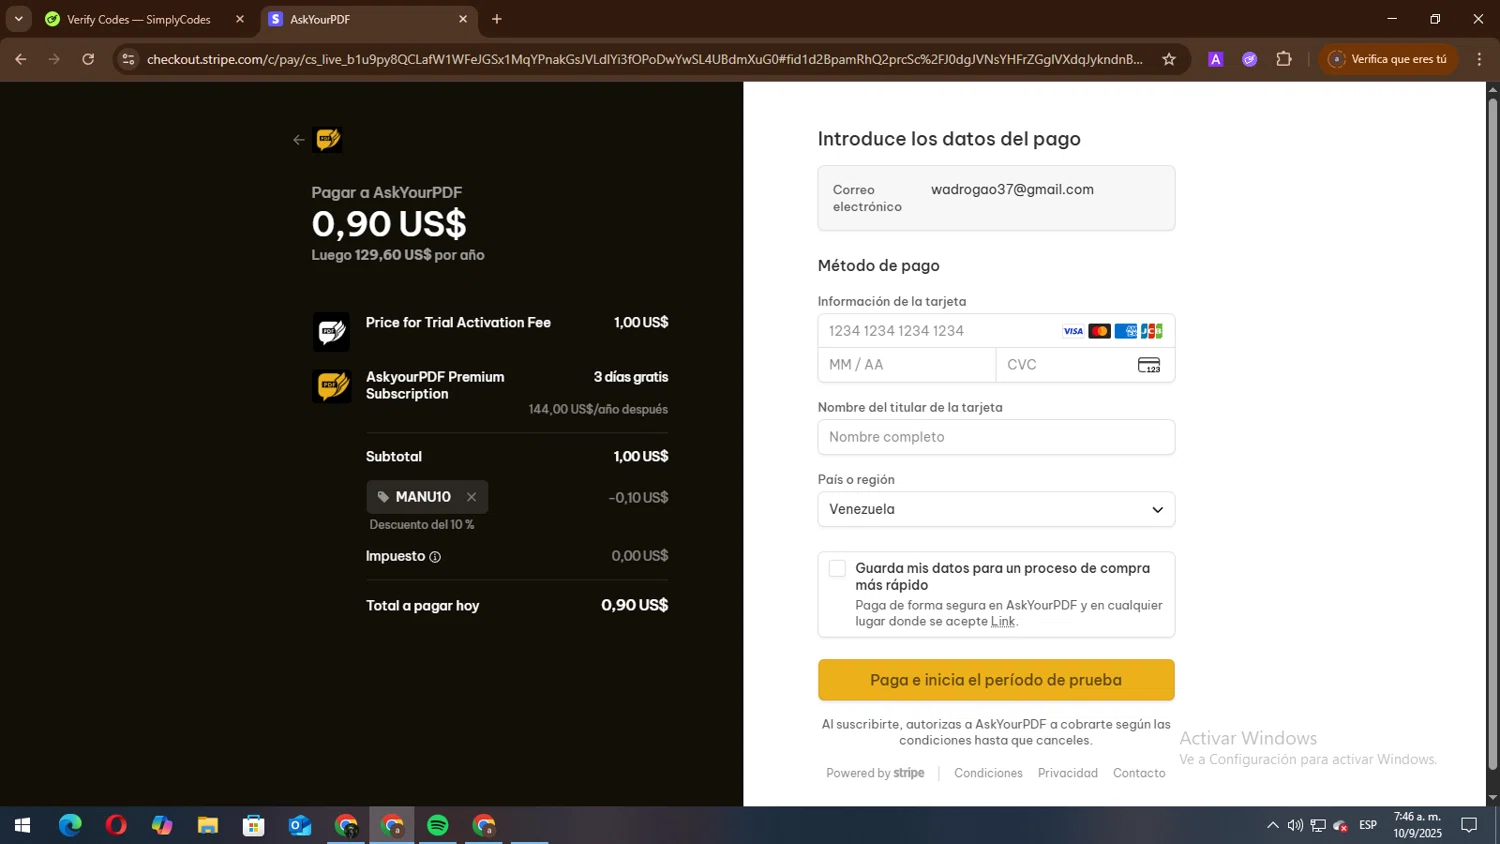Open the Condiciones link
The image size is (1500, 844).
(x=988, y=773)
